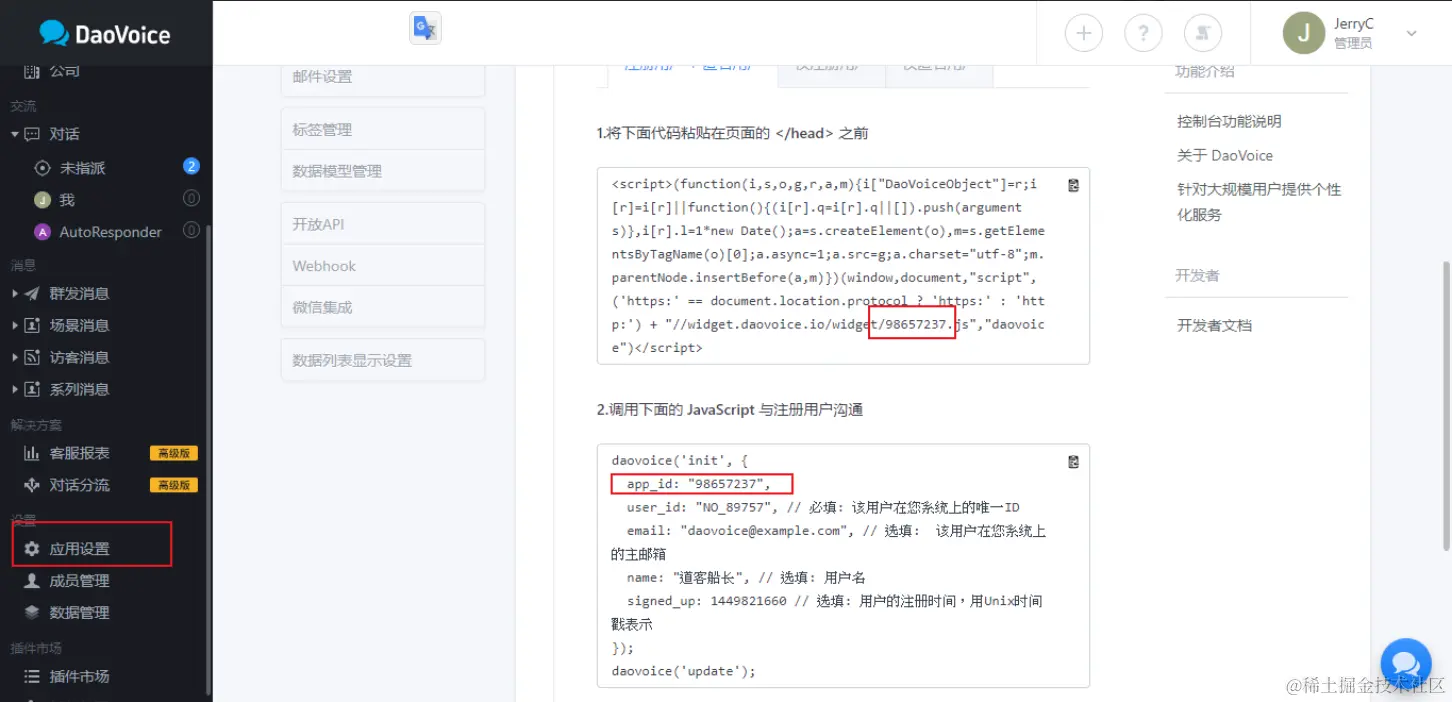
Task: Select AutoResponder conversations
Action: pos(111,232)
